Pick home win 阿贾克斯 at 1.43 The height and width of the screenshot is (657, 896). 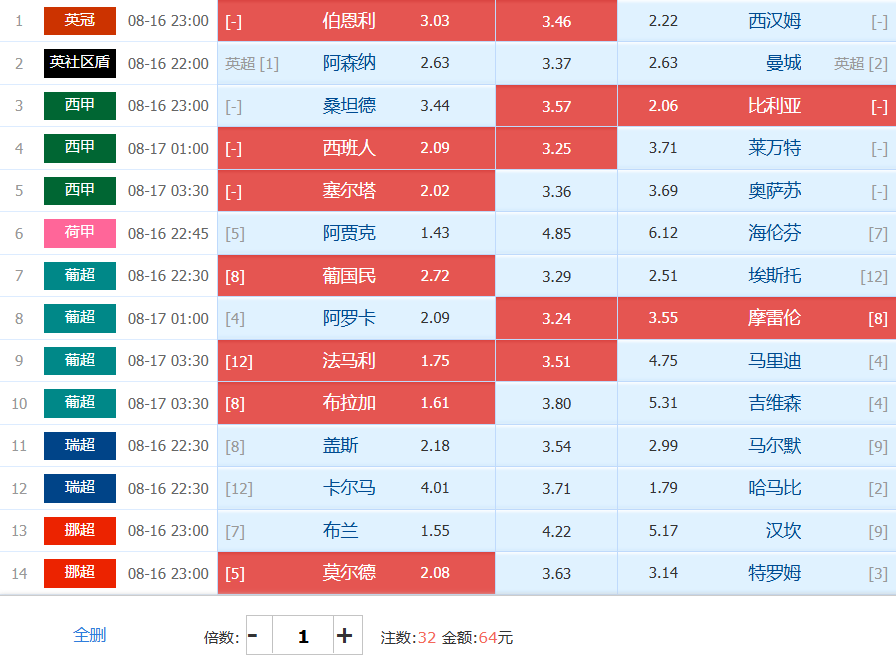pyautogui.click(x=356, y=233)
